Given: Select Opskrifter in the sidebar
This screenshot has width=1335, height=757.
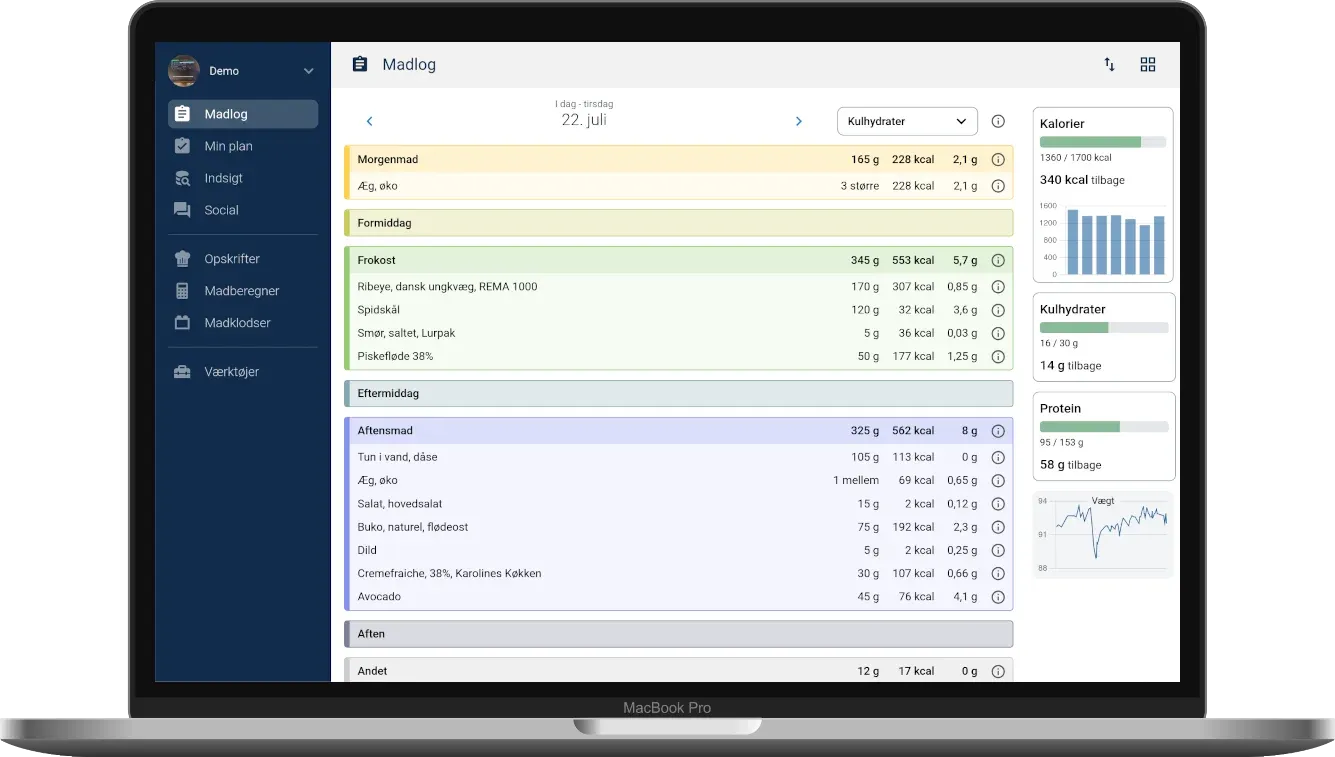Looking at the screenshot, I should click(x=232, y=259).
